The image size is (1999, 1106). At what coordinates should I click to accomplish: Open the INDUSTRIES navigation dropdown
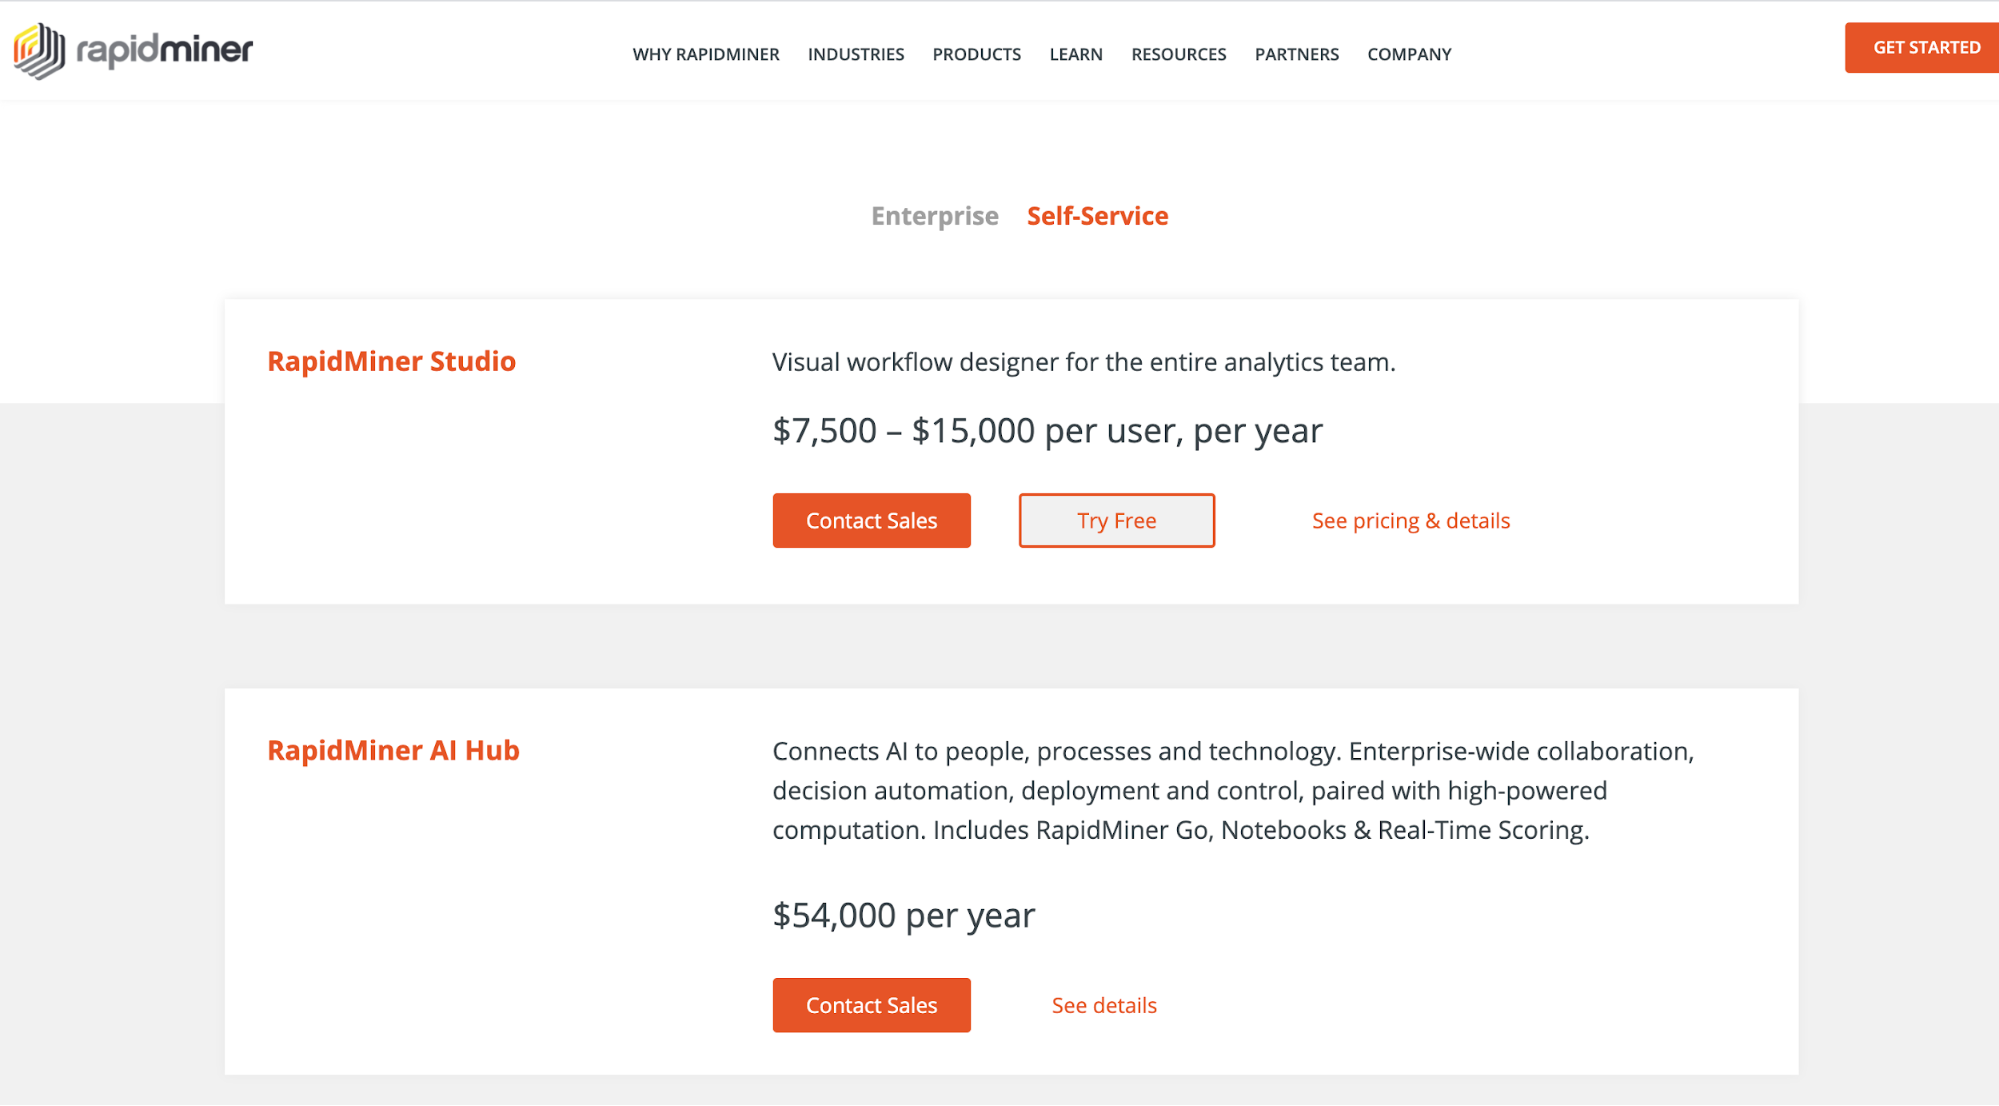tap(855, 54)
